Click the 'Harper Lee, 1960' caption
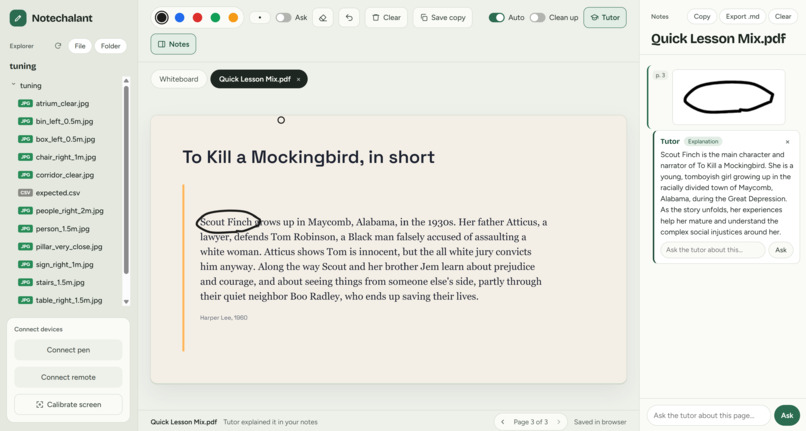Screen dimensions: 806x431 pos(224,318)
